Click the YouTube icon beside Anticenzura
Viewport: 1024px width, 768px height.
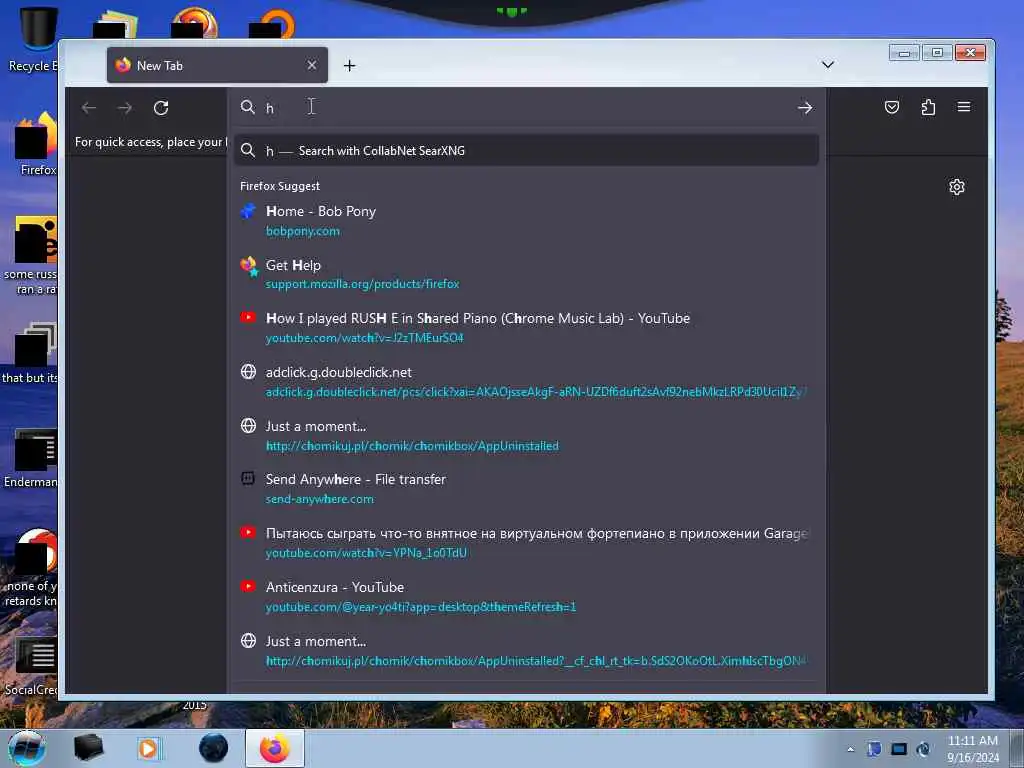pos(248,586)
